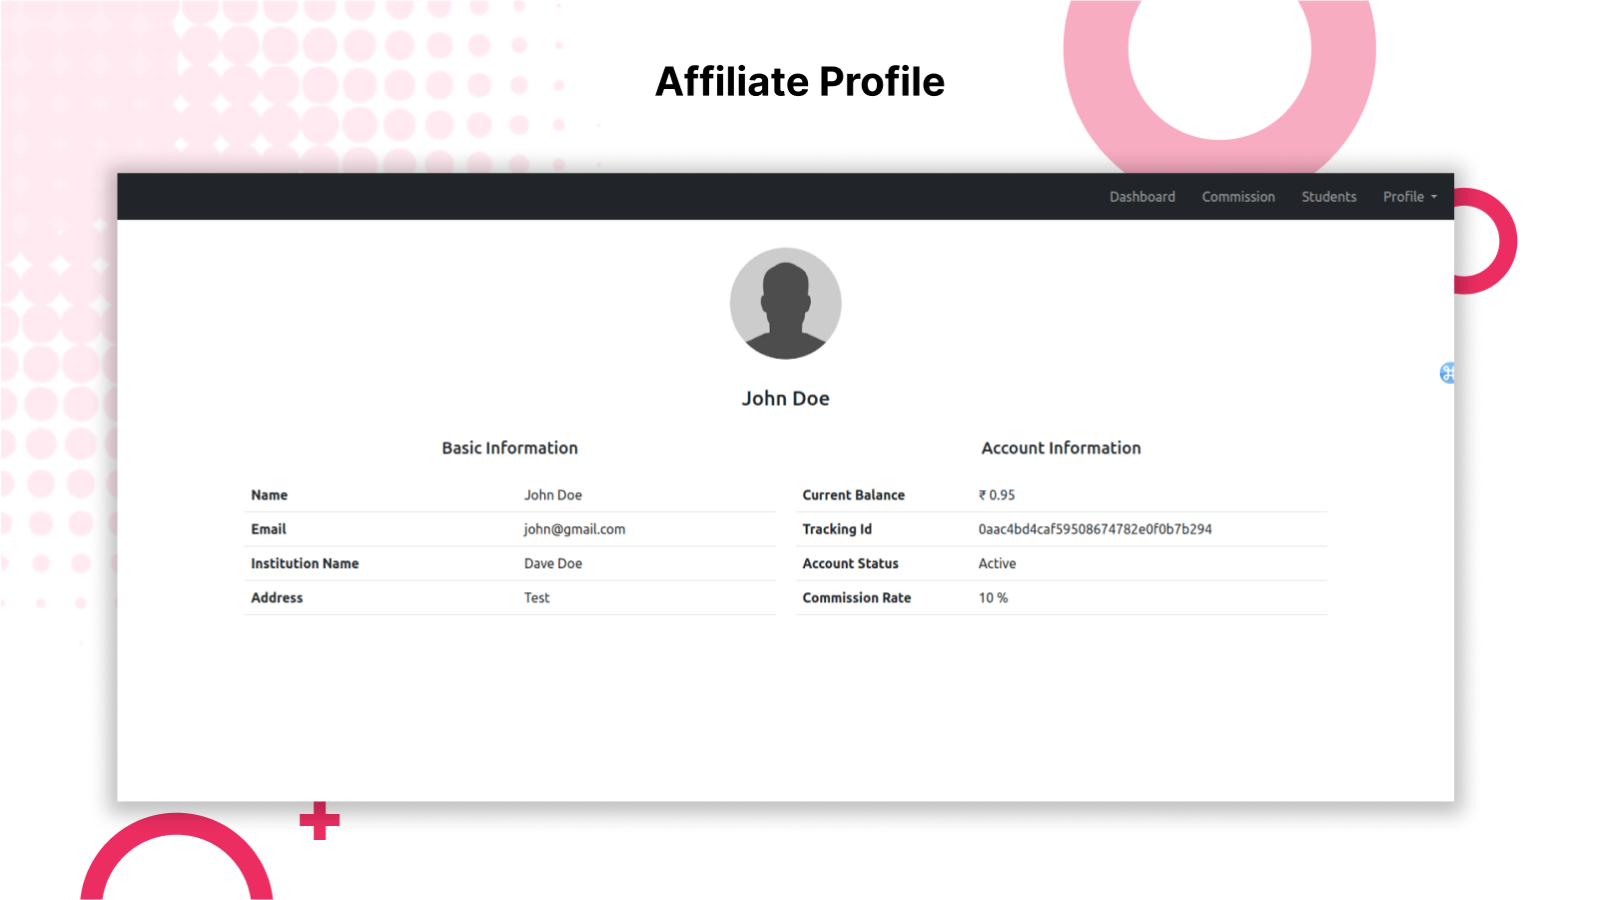Open the Commission page from navbar
This screenshot has width=1600, height=900.
point(1238,197)
